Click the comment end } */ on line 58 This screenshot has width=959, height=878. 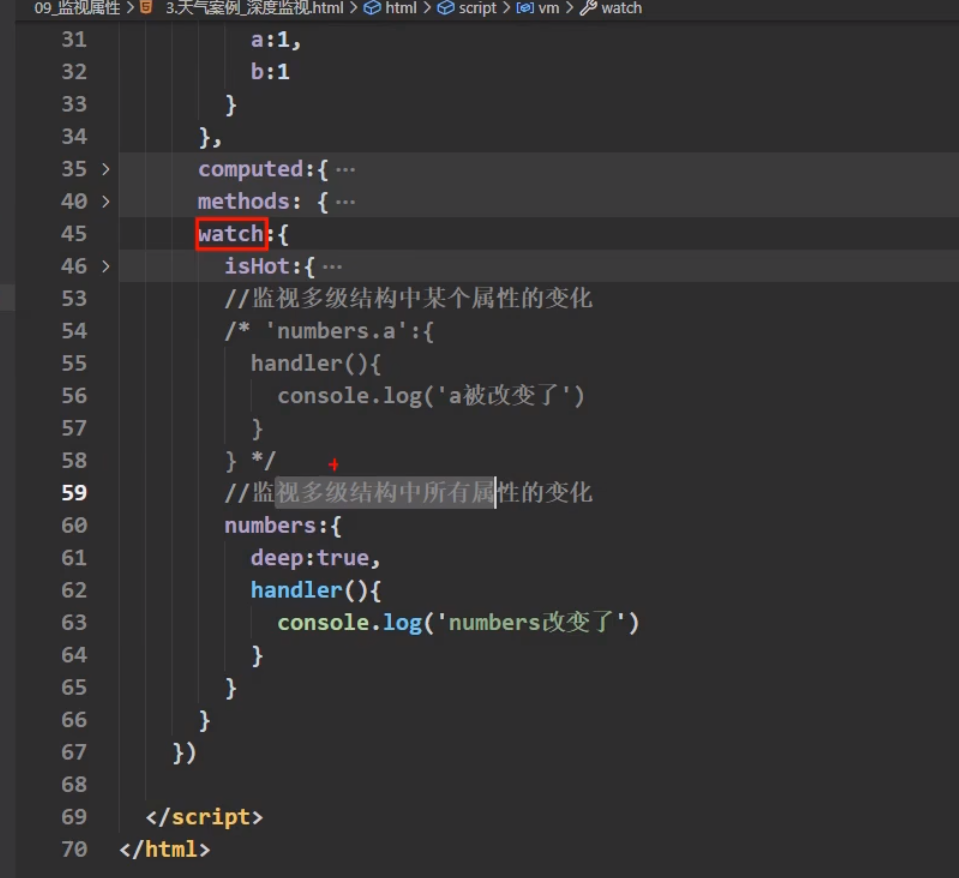point(250,460)
